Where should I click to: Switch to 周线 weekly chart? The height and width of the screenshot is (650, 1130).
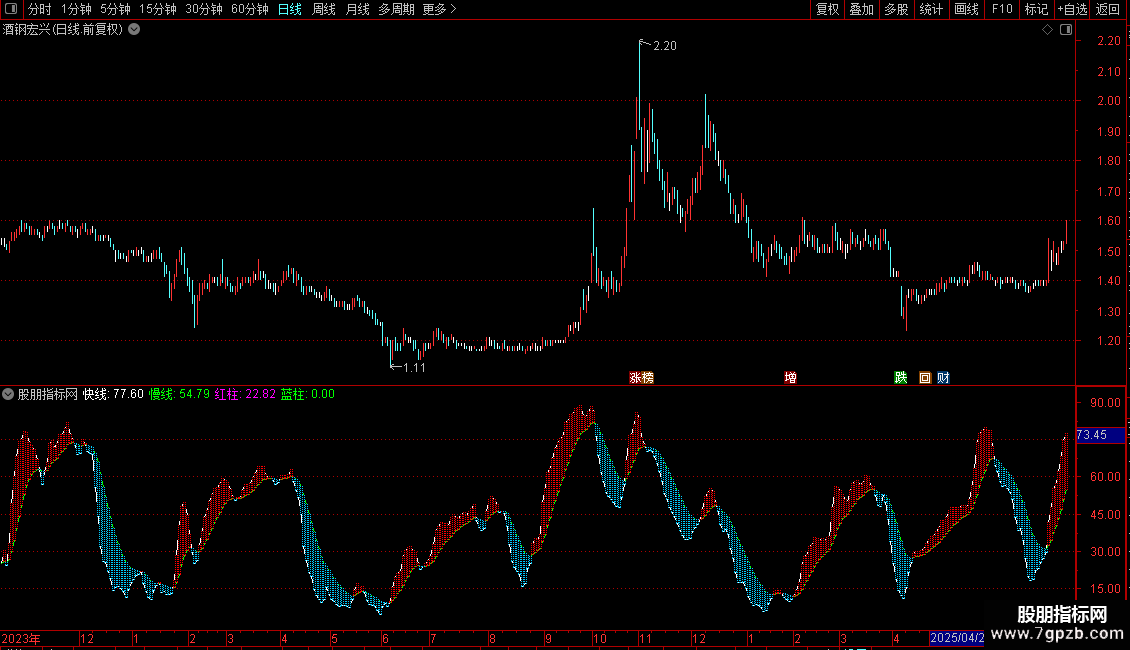pos(324,9)
